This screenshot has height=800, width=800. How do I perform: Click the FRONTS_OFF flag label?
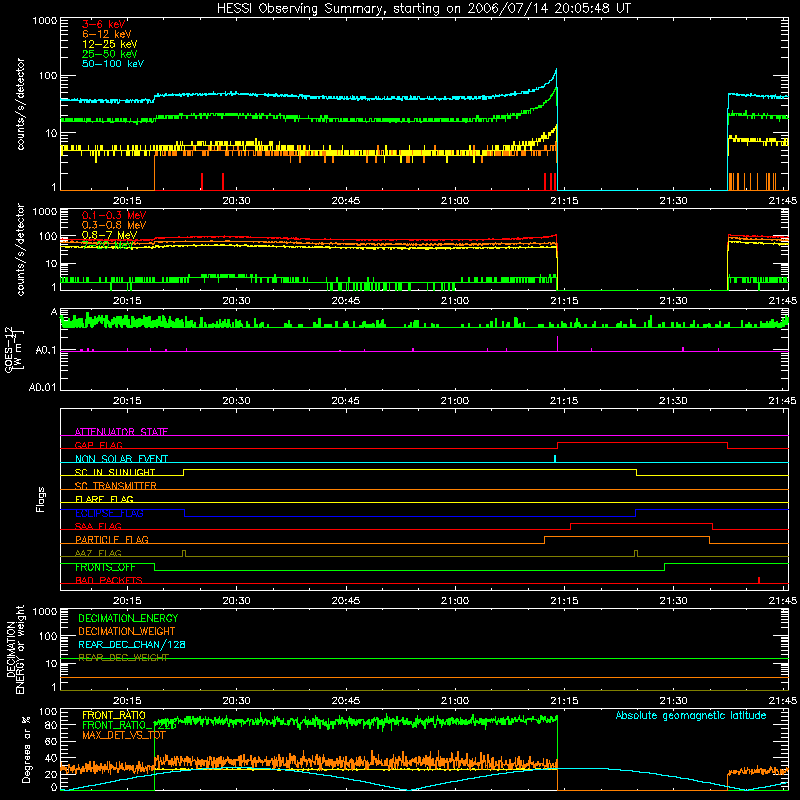[x=105, y=567]
